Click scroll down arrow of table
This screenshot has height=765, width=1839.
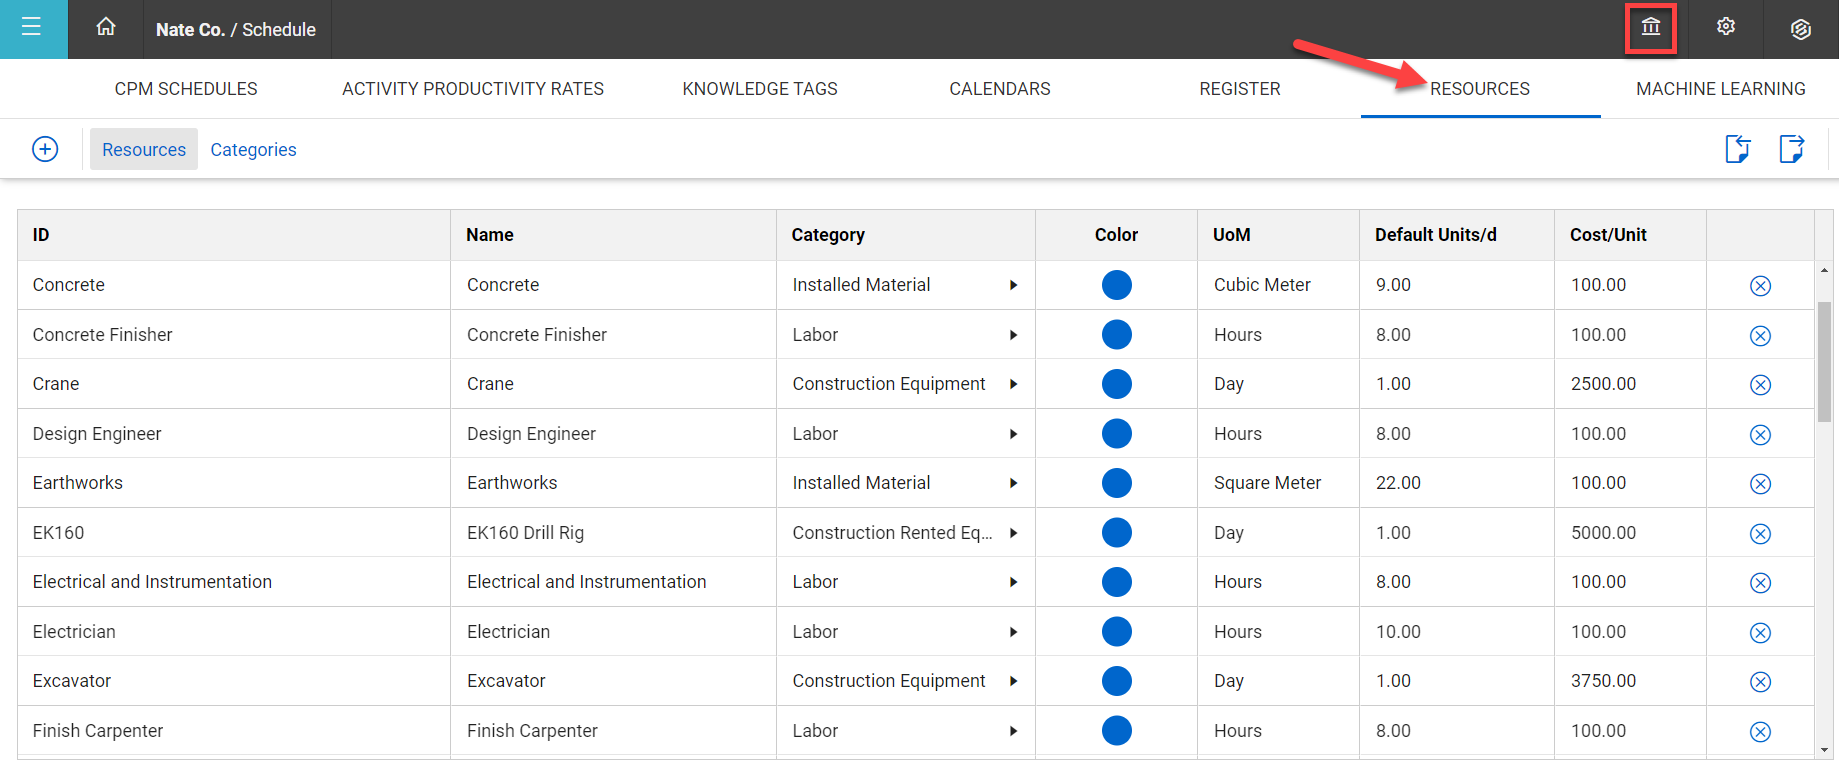pyautogui.click(x=1824, y=749)
